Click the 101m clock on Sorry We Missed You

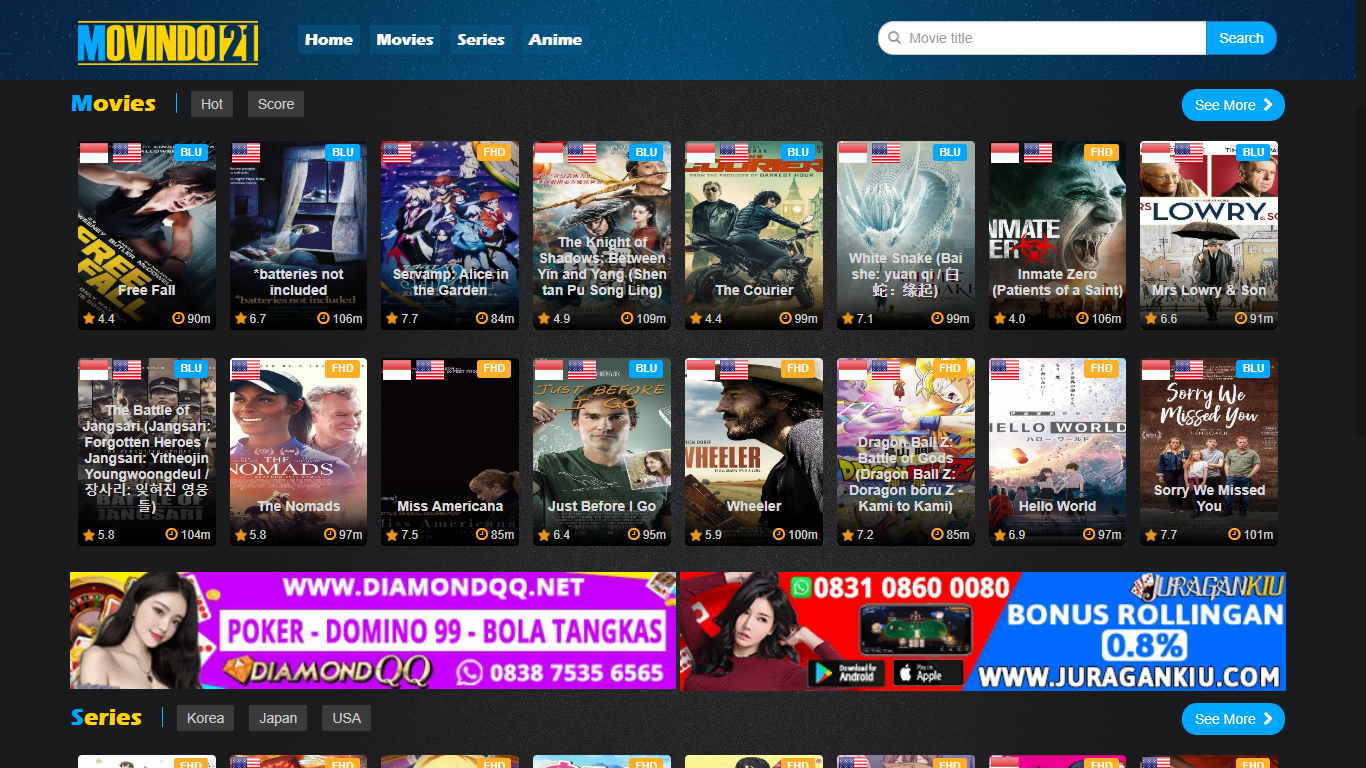pos(1251,535)
